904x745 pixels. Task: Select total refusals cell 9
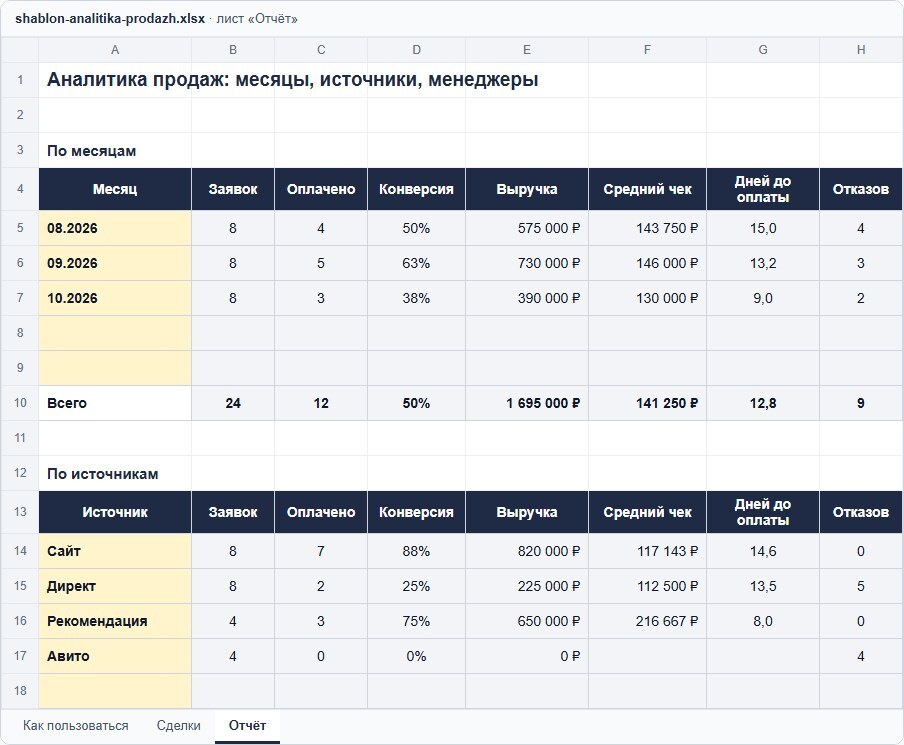860,403
